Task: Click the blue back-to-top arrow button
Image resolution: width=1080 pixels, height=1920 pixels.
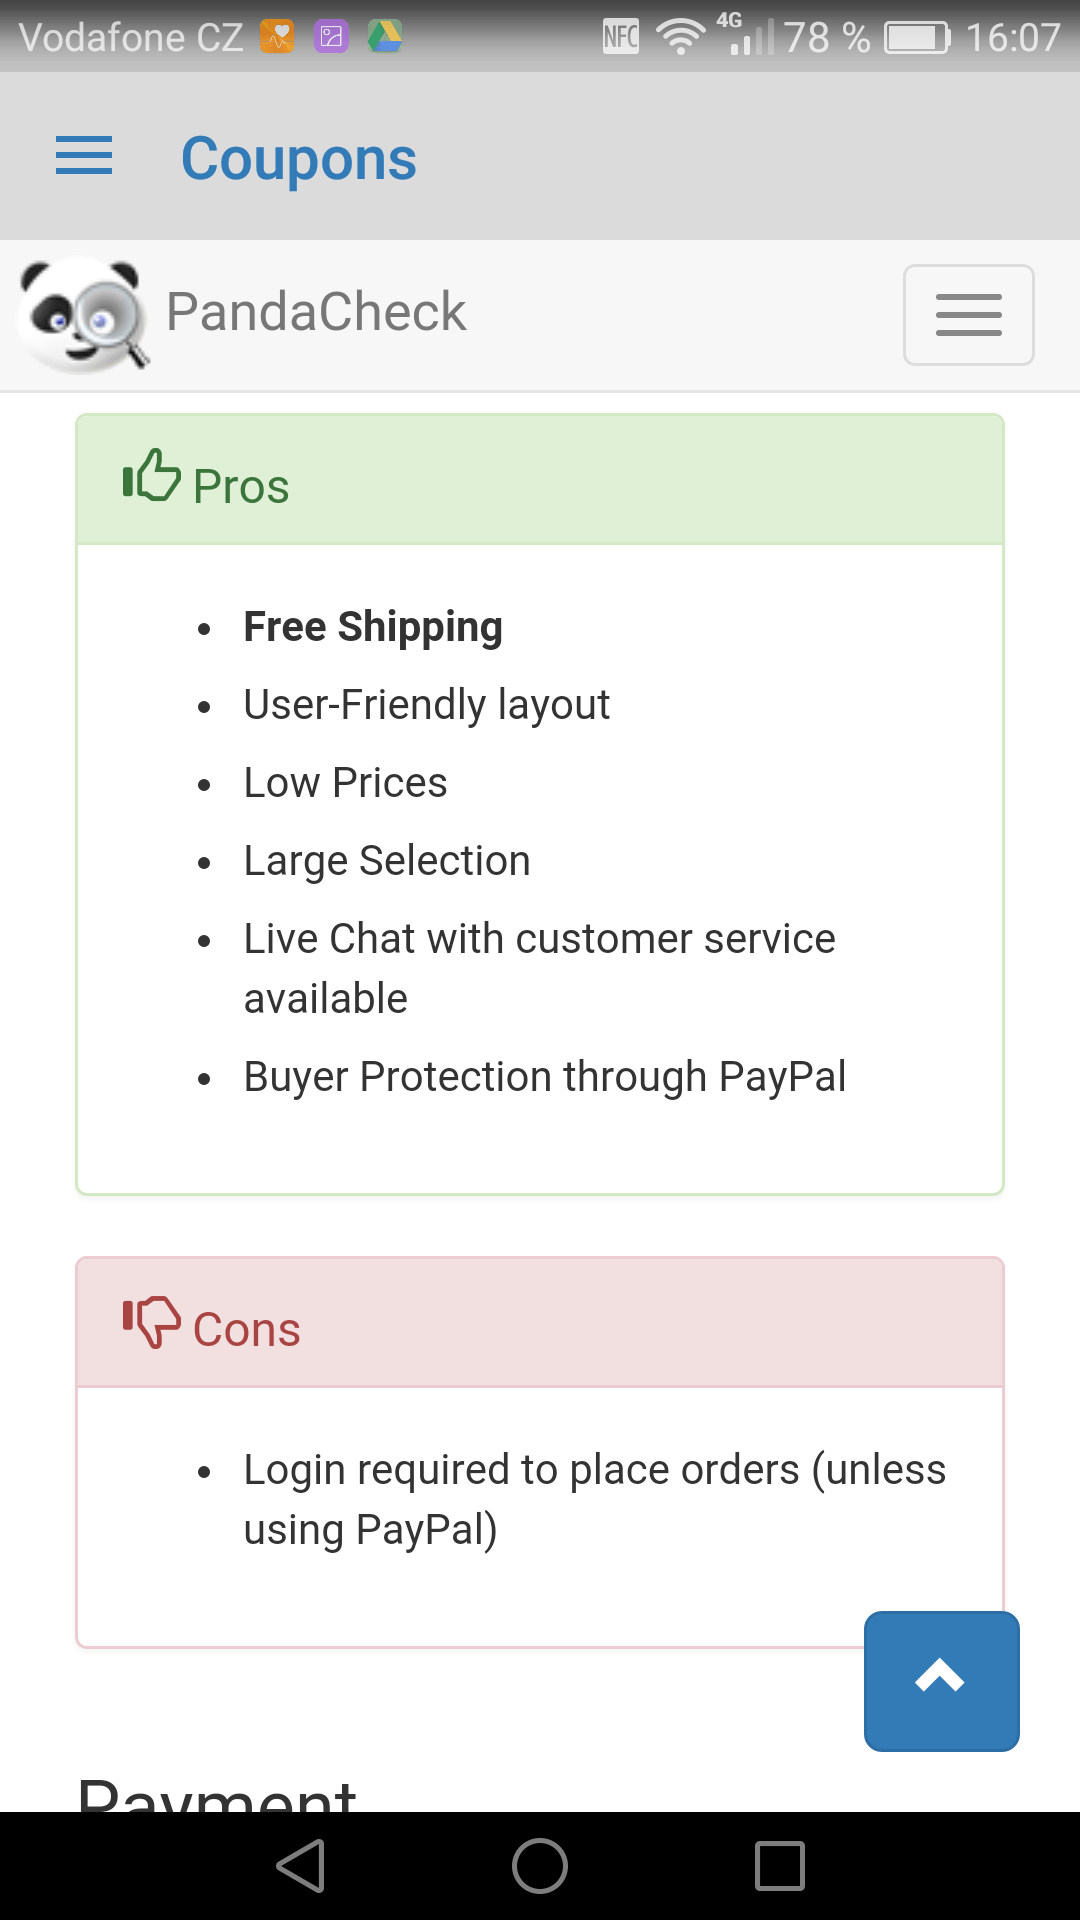Action: (942, 1681)
